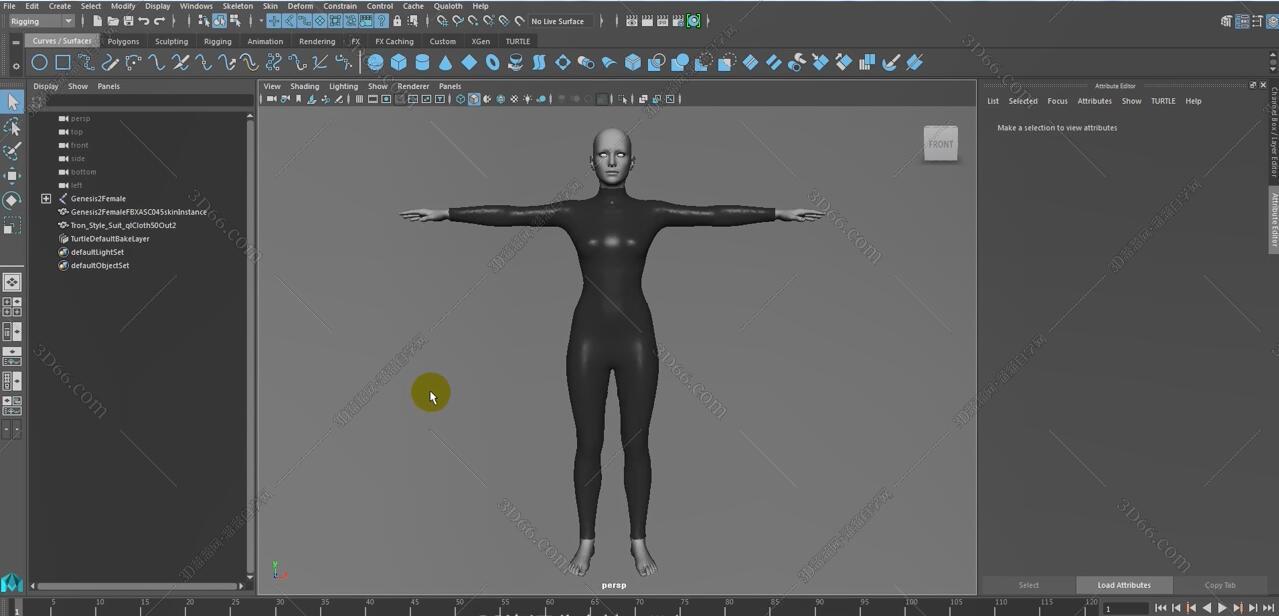Open the Renderer menu in the viewport panel
The height and width of the screenshot is (616, 1279).
[413, 86]
